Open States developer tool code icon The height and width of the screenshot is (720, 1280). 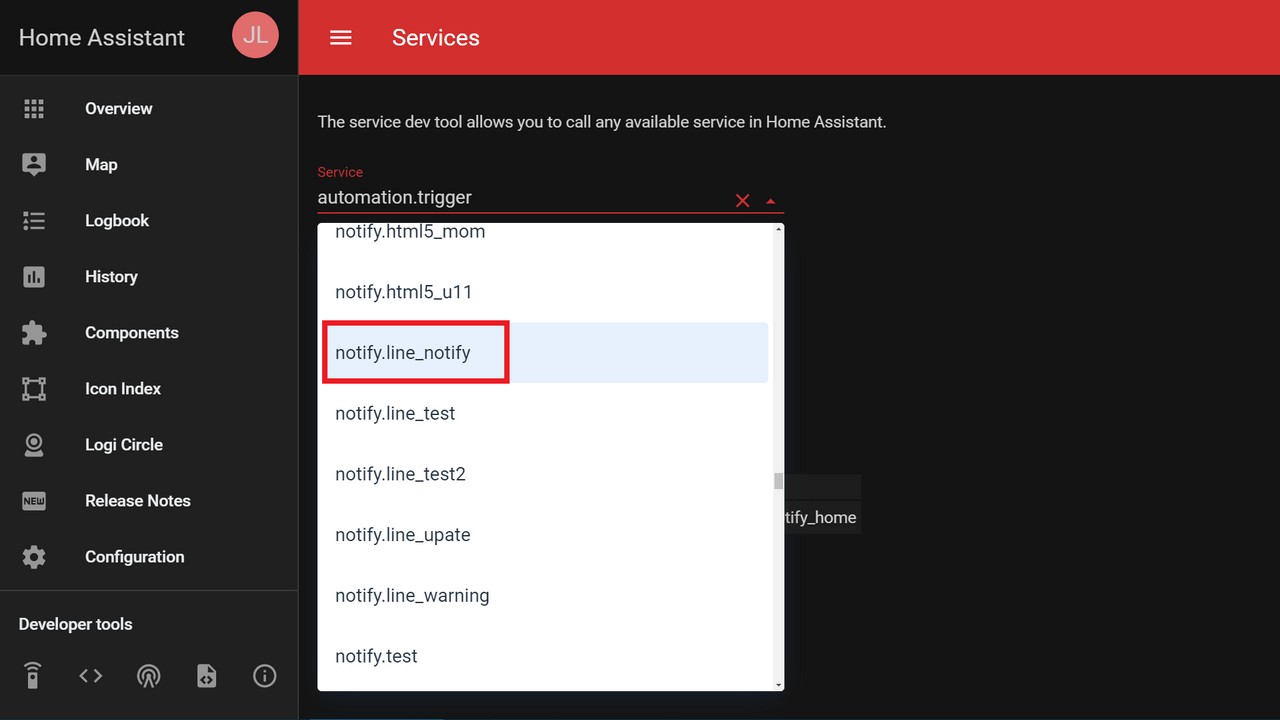[x=91, y=676]
